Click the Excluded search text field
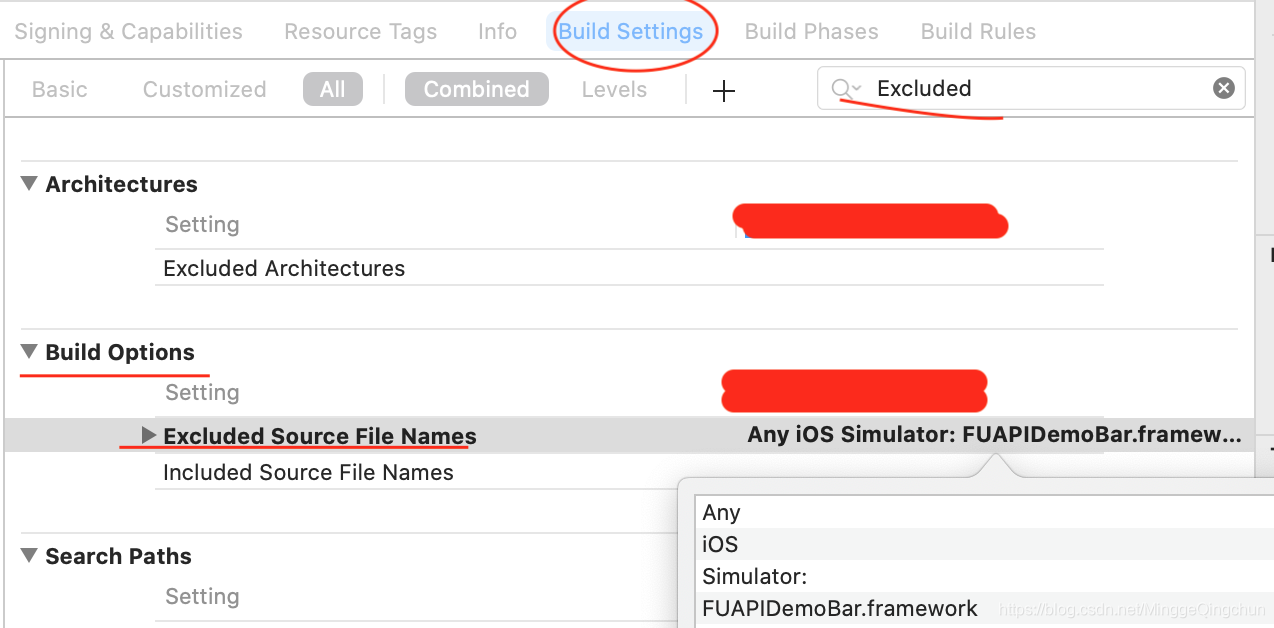Screen dimensions: 1274x628 coord(1030,88)
